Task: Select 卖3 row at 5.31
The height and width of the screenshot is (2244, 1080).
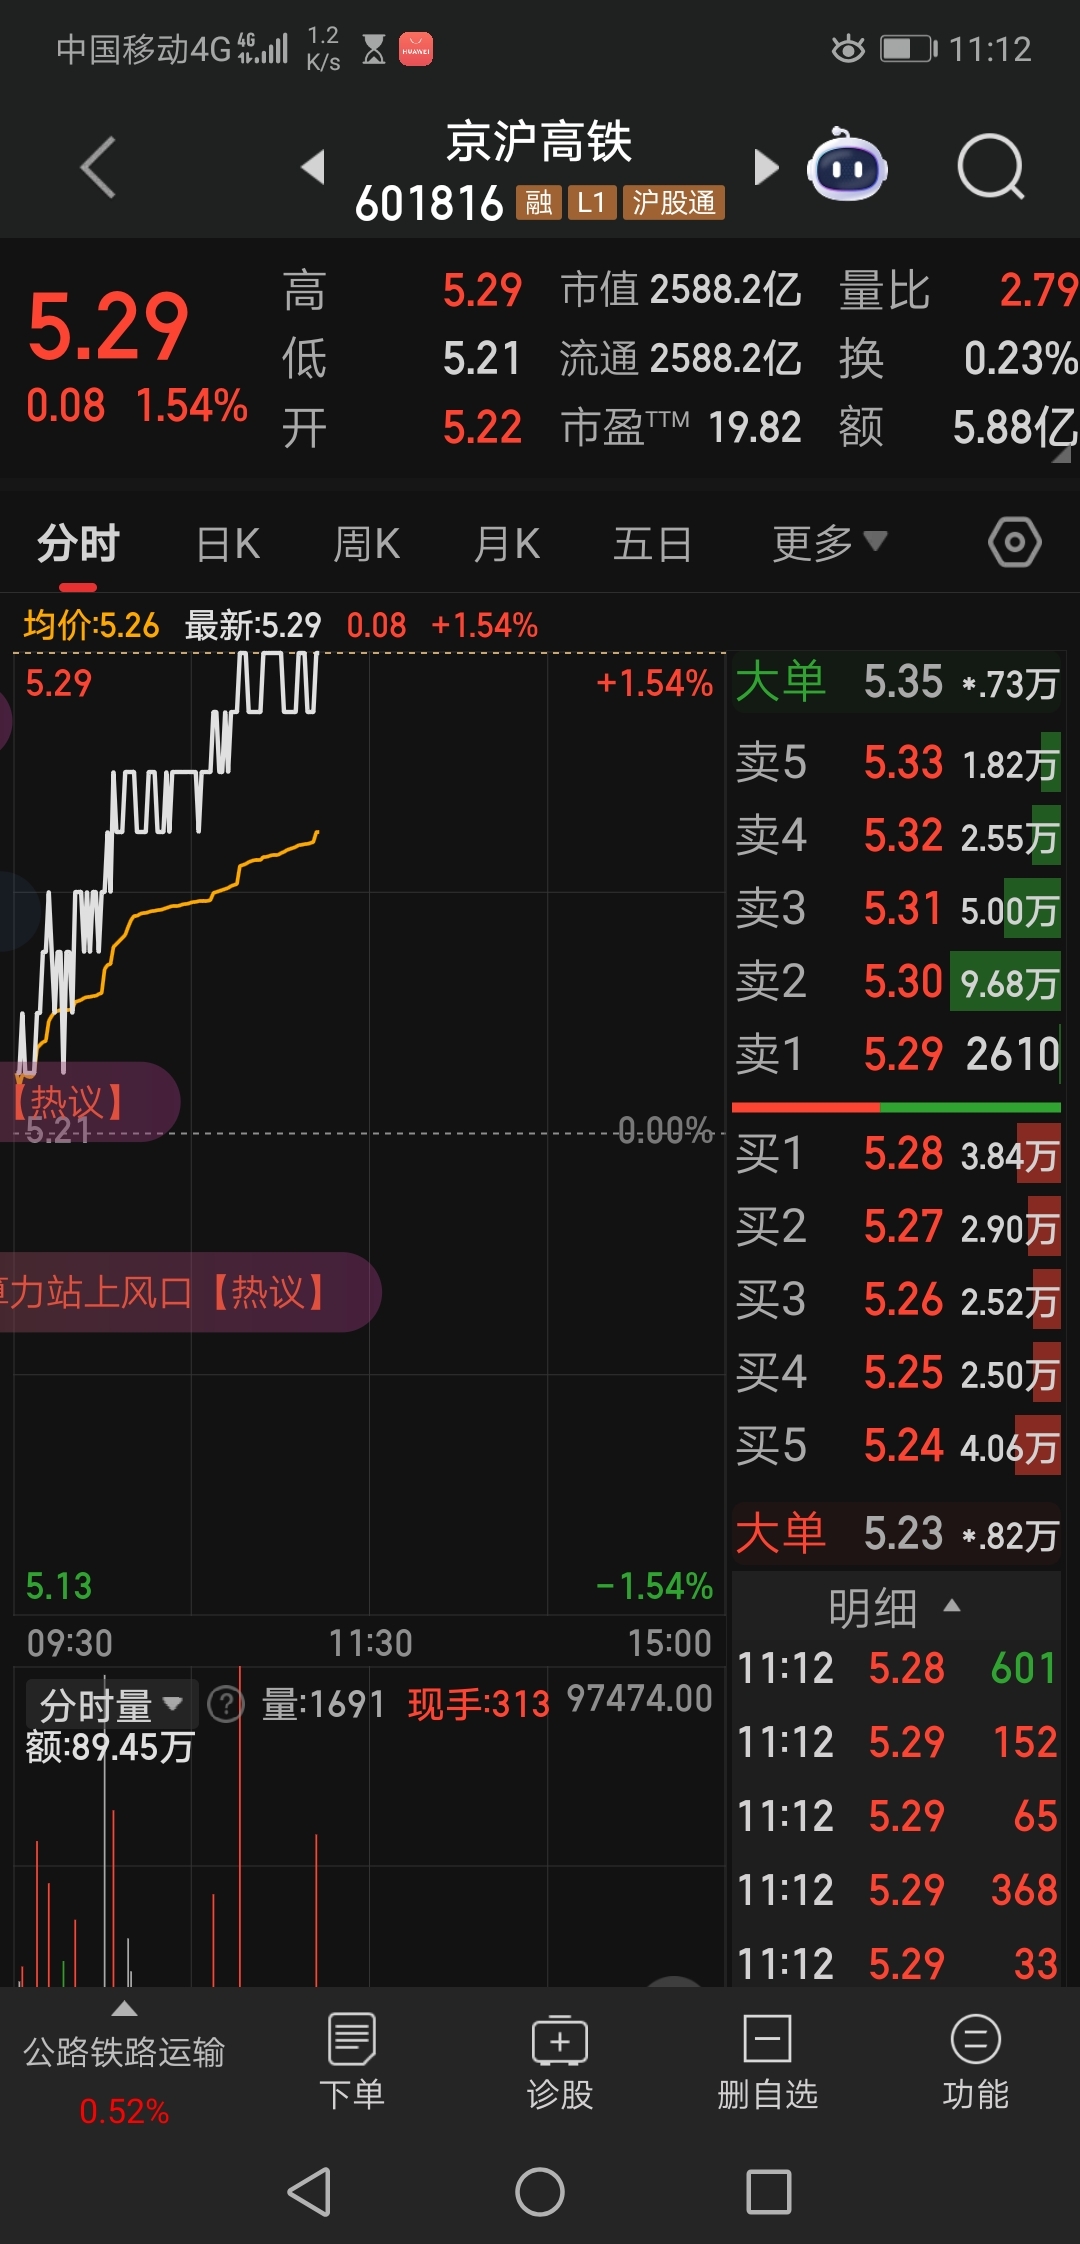Action: point(896,909)
